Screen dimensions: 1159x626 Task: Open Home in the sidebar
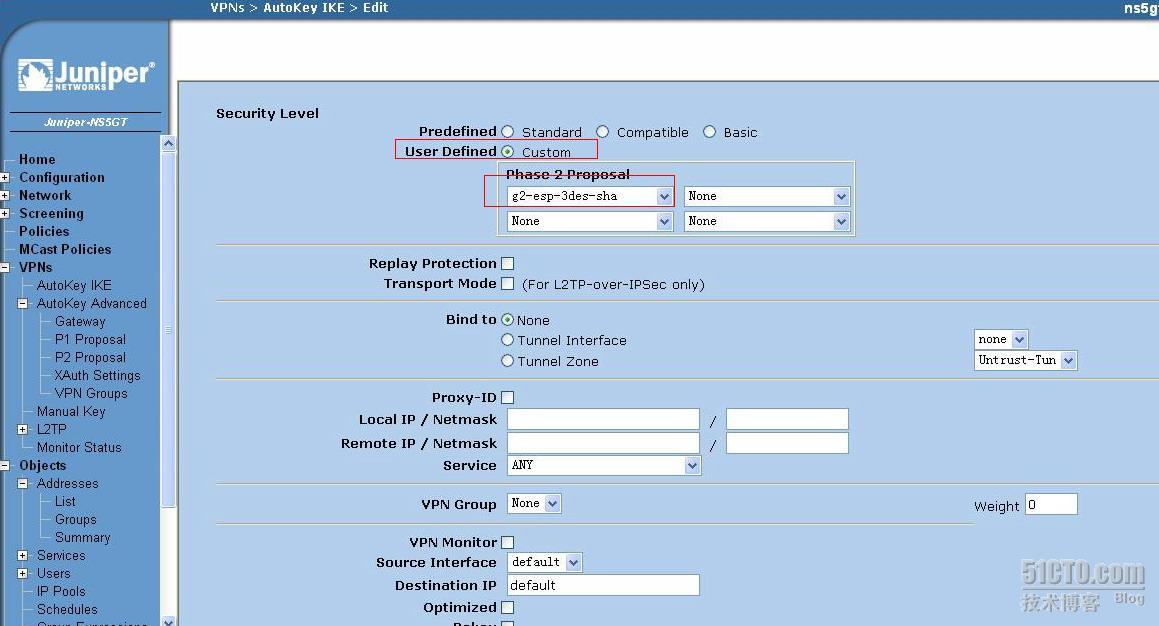[37, 160]
